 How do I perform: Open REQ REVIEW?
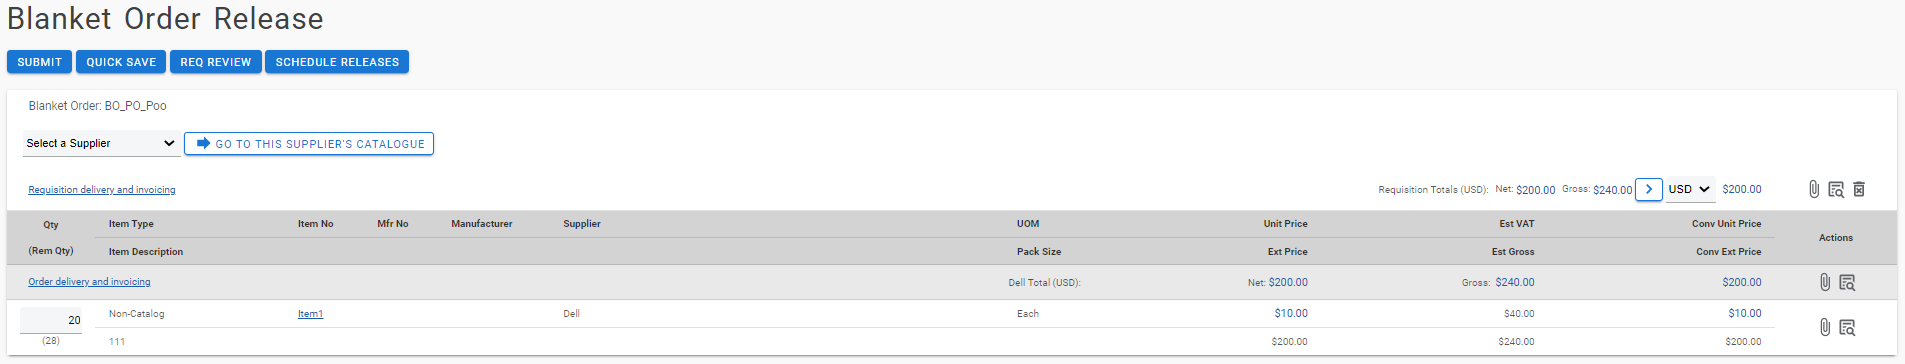pyautogui.click(x=216, y=62)
